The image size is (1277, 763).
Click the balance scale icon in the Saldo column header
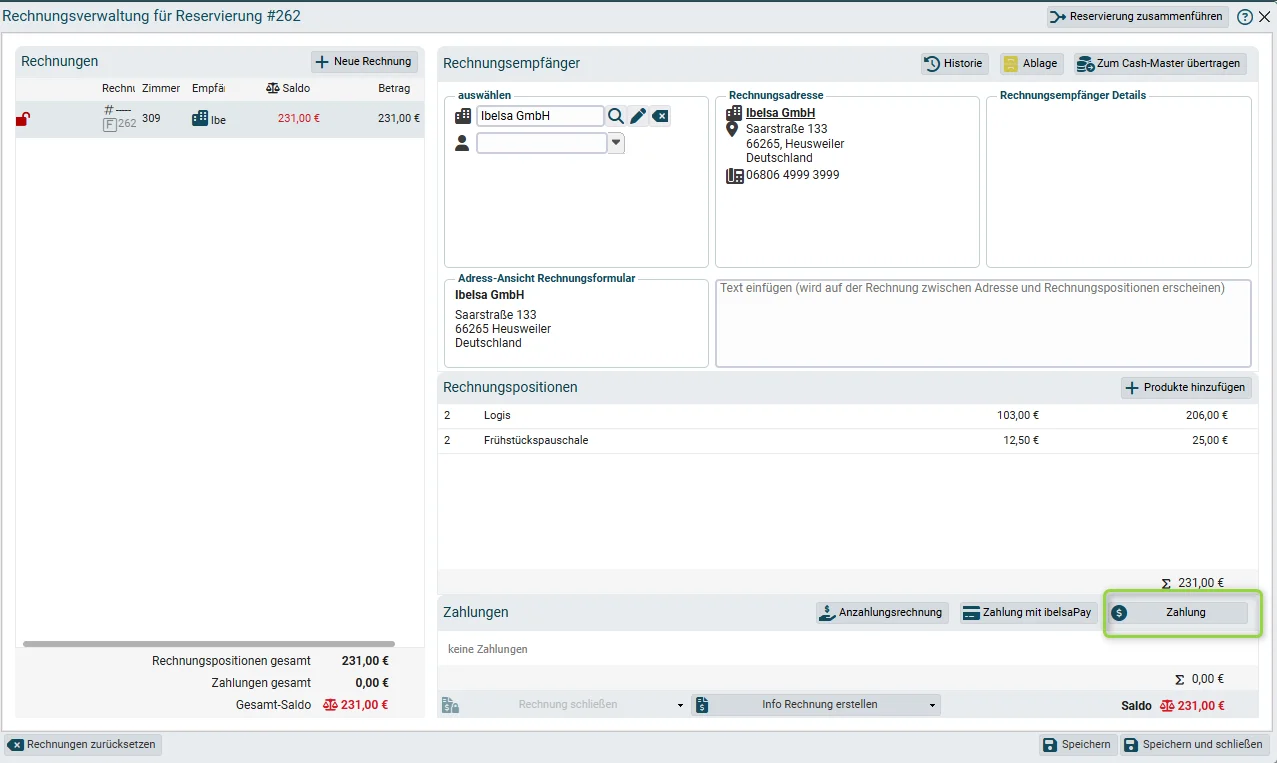pos(273,88)
